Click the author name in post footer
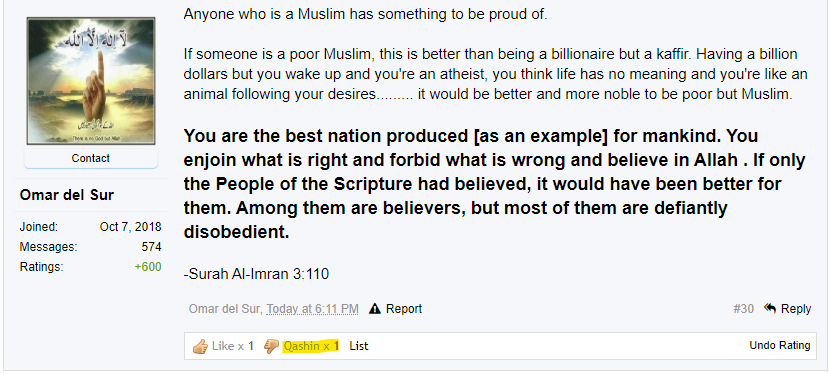 click(x=225, y=309)
